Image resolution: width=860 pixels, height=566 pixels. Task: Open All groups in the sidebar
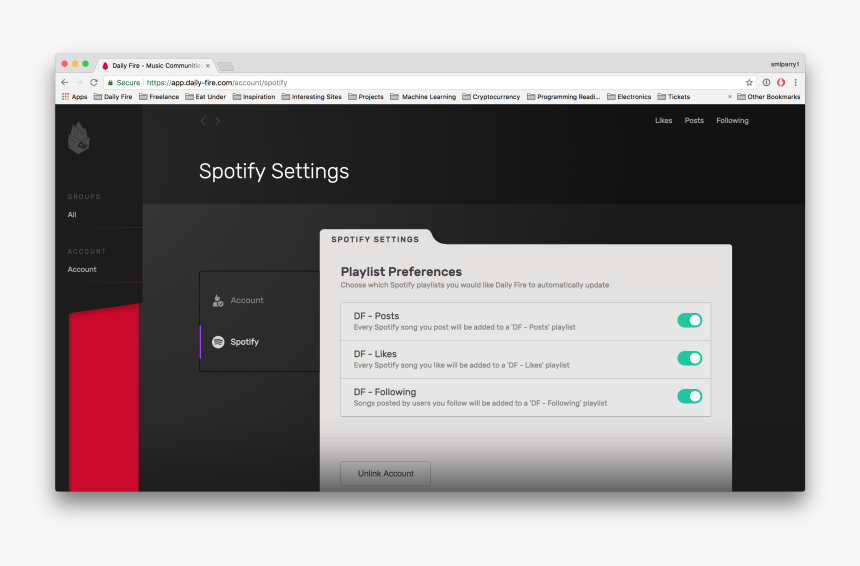(72, 214)
